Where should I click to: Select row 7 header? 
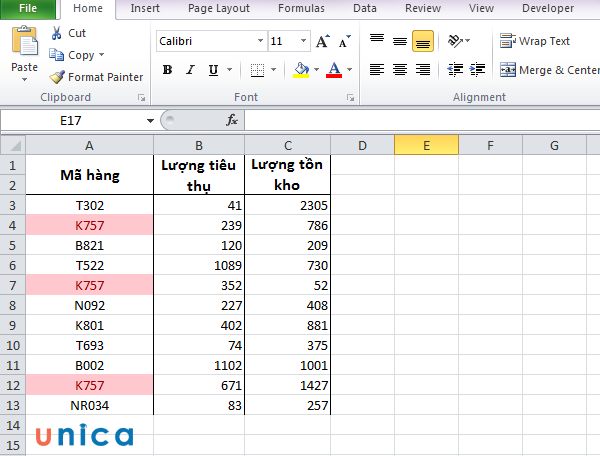point(13,285)
